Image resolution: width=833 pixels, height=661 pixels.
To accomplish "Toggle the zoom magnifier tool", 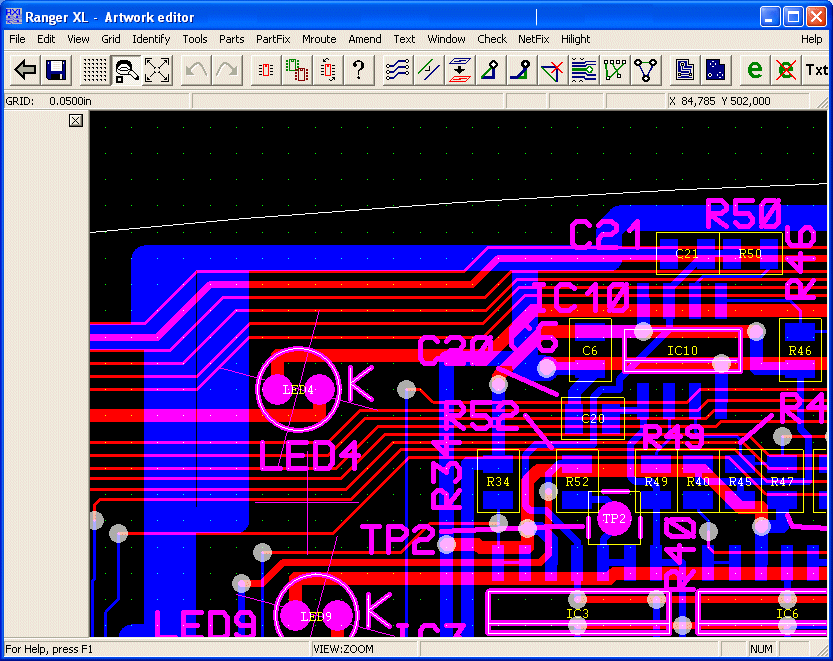I will pyautogui.click(x=126, y=70).
